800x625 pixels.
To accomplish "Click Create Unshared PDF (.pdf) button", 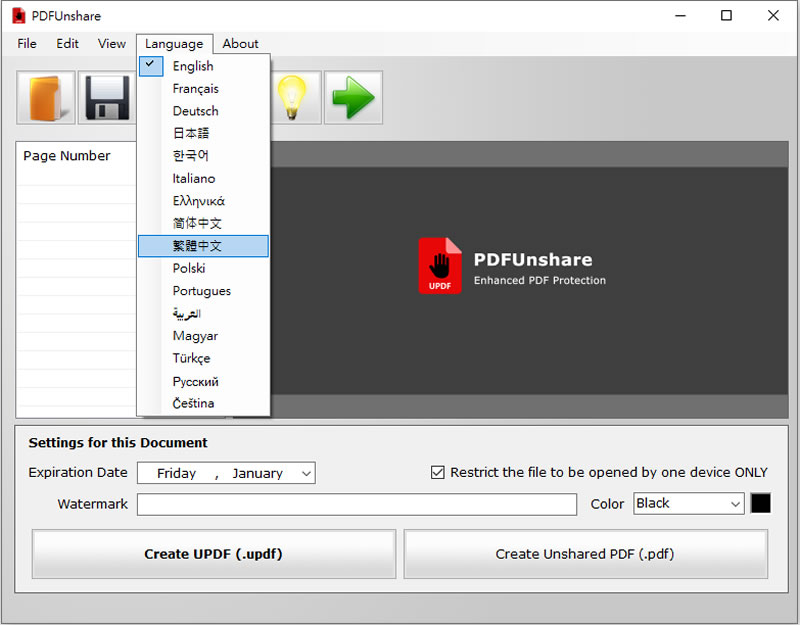I will 585,554.
